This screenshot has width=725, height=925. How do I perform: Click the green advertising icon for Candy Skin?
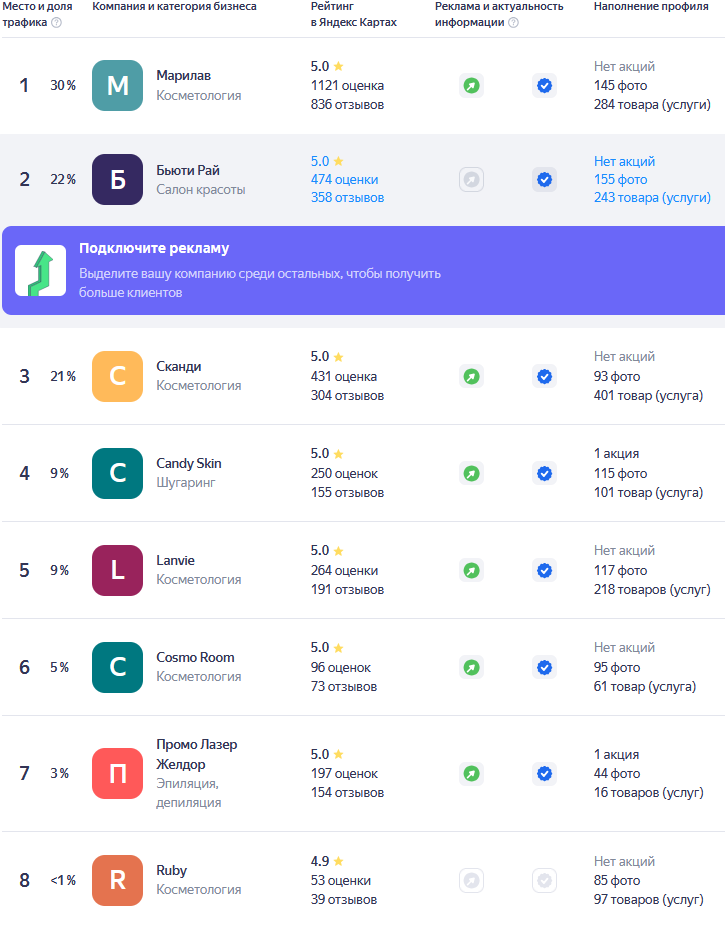471,473
